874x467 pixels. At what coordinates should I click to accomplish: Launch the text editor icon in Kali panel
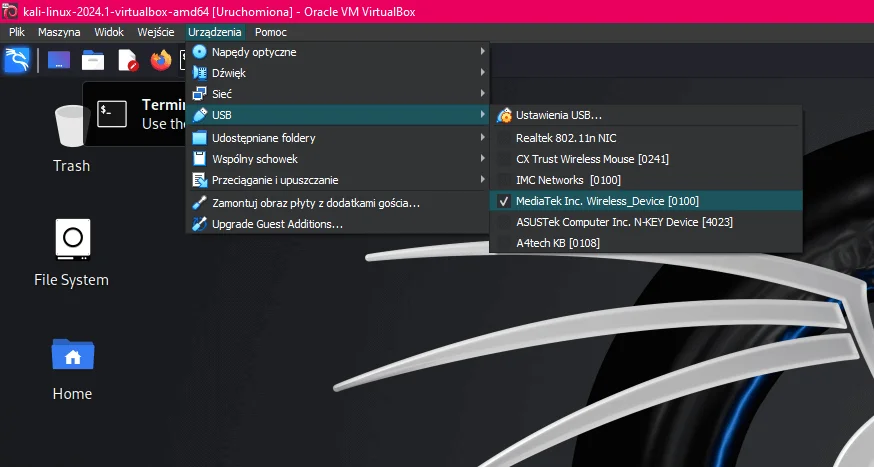(128, 60)
